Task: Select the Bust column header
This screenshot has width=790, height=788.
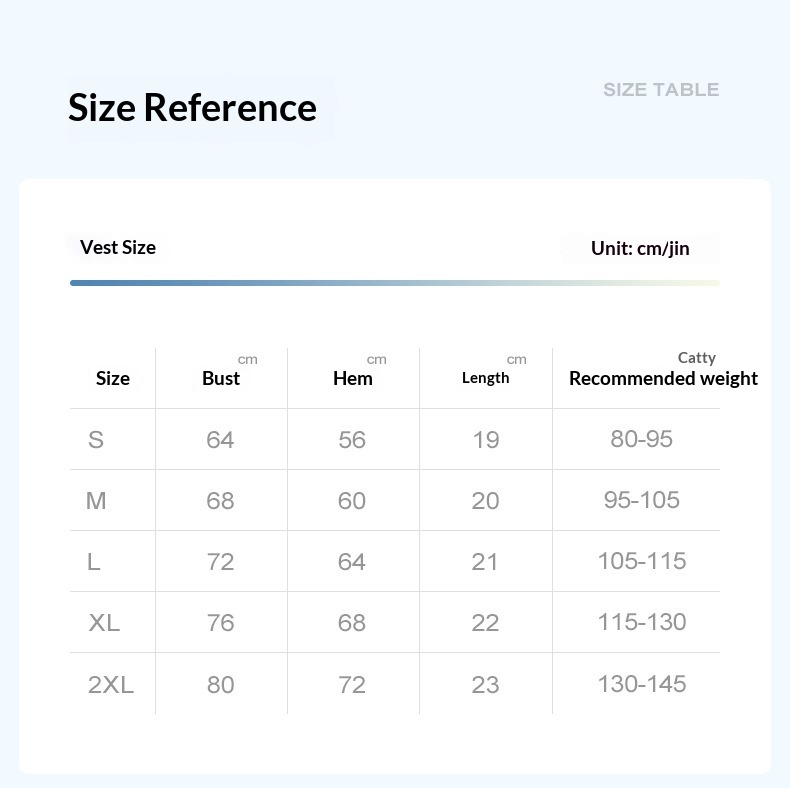Action: pyautogui.click(x=221, y=378)
